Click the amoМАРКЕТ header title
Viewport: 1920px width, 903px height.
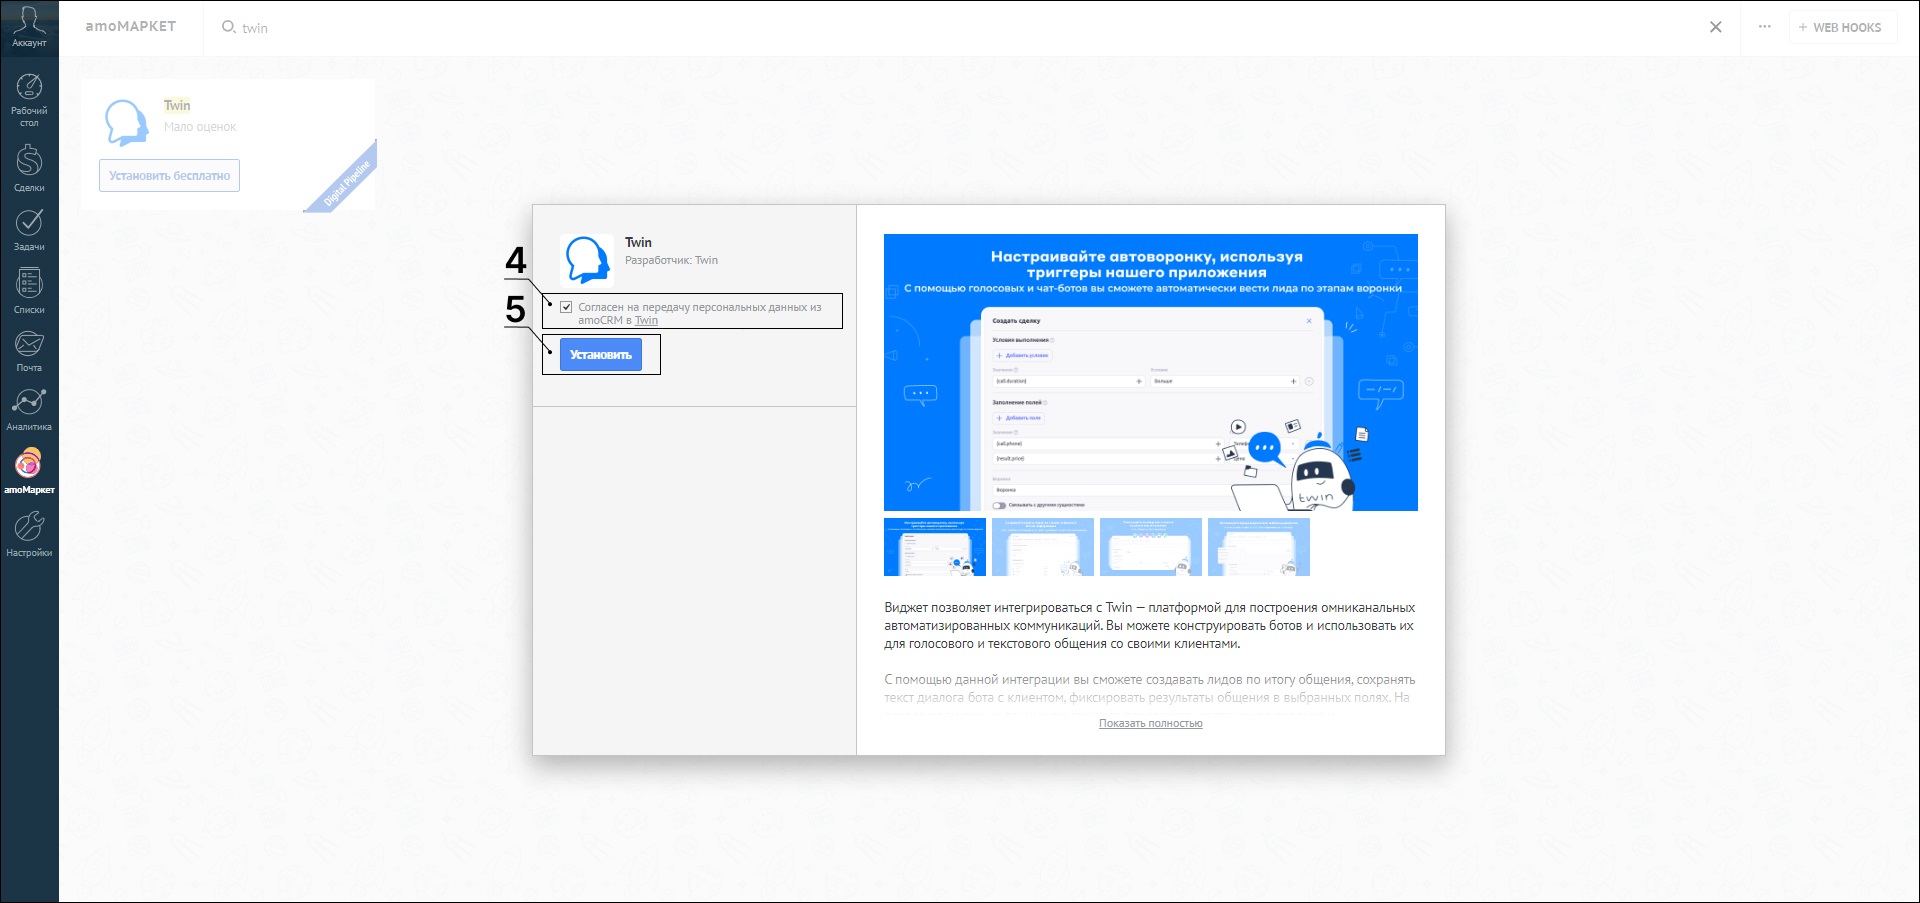pyautogui.click(x=131, y=26)
